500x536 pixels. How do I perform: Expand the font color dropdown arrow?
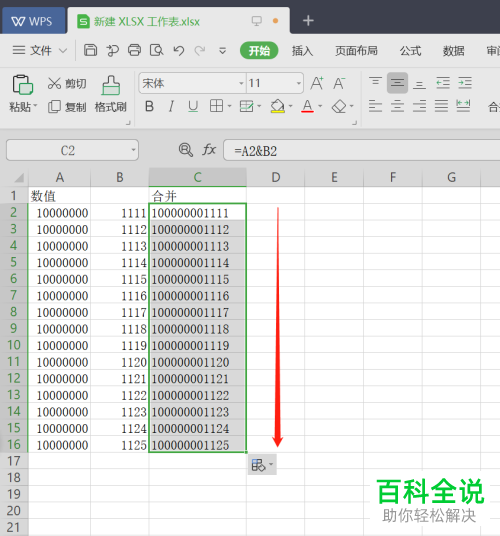click(x=320, y=106)
